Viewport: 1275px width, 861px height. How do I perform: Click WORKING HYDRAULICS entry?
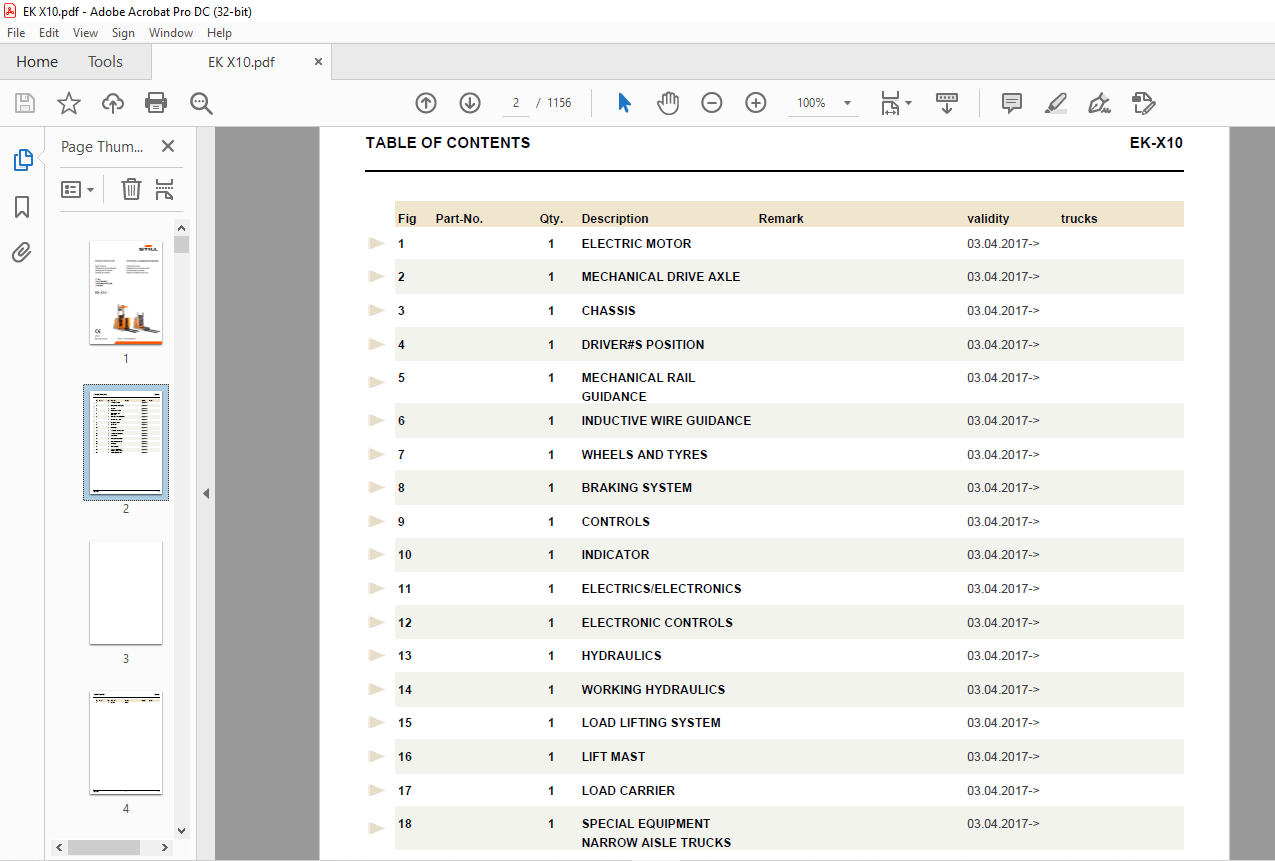pos(653,689)
